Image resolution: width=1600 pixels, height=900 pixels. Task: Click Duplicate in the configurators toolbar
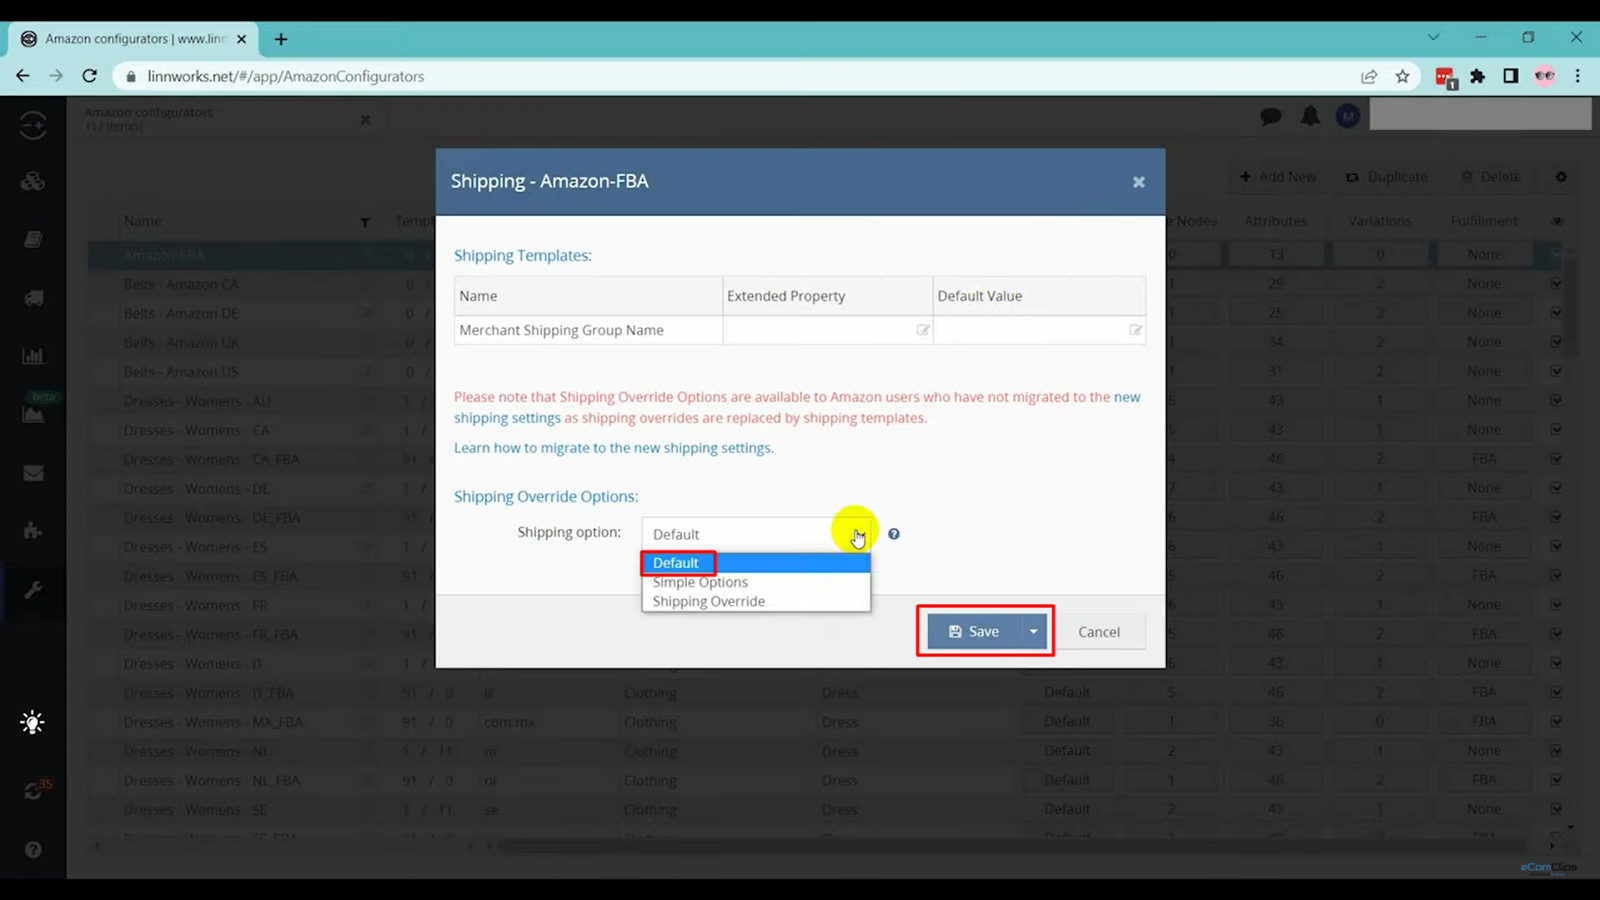[1387, 177]
